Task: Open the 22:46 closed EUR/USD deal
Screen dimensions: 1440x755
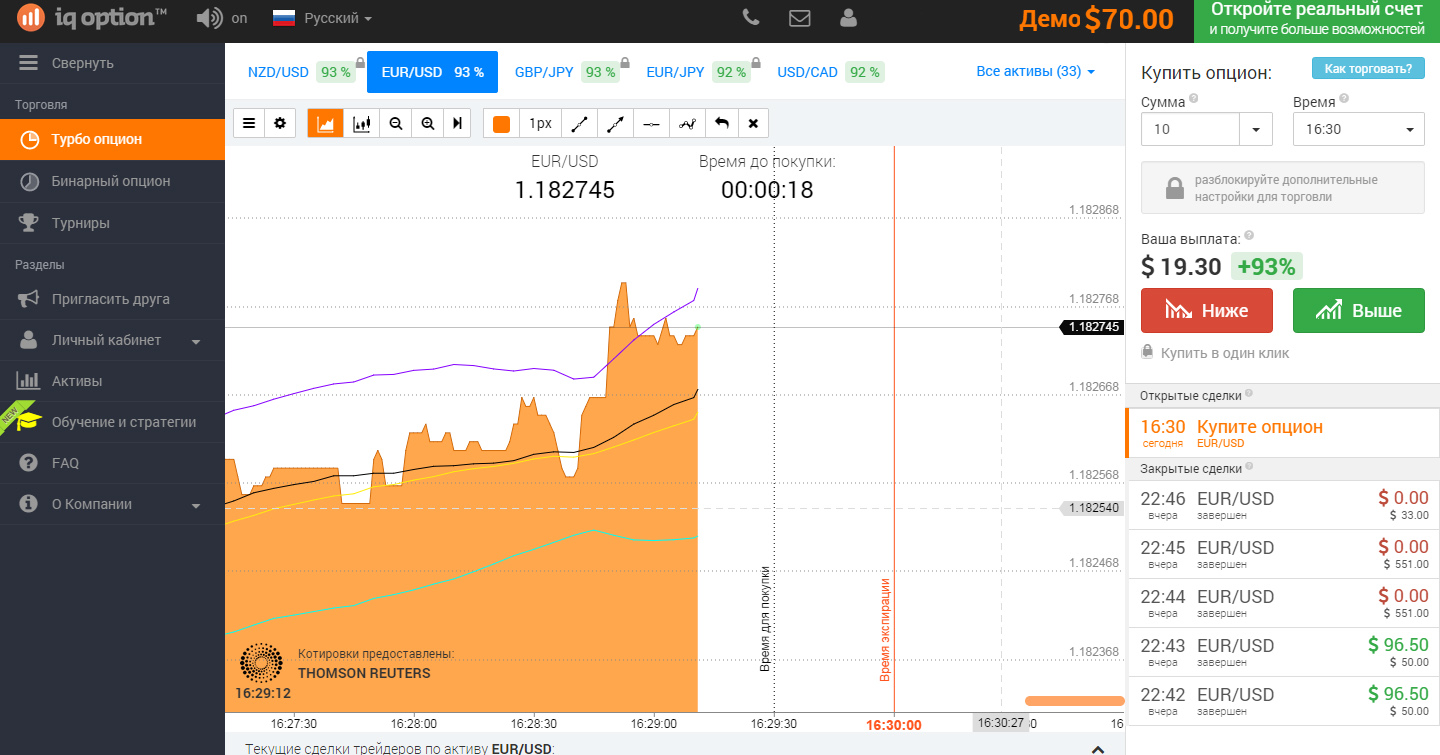Action: (1284, 505)
